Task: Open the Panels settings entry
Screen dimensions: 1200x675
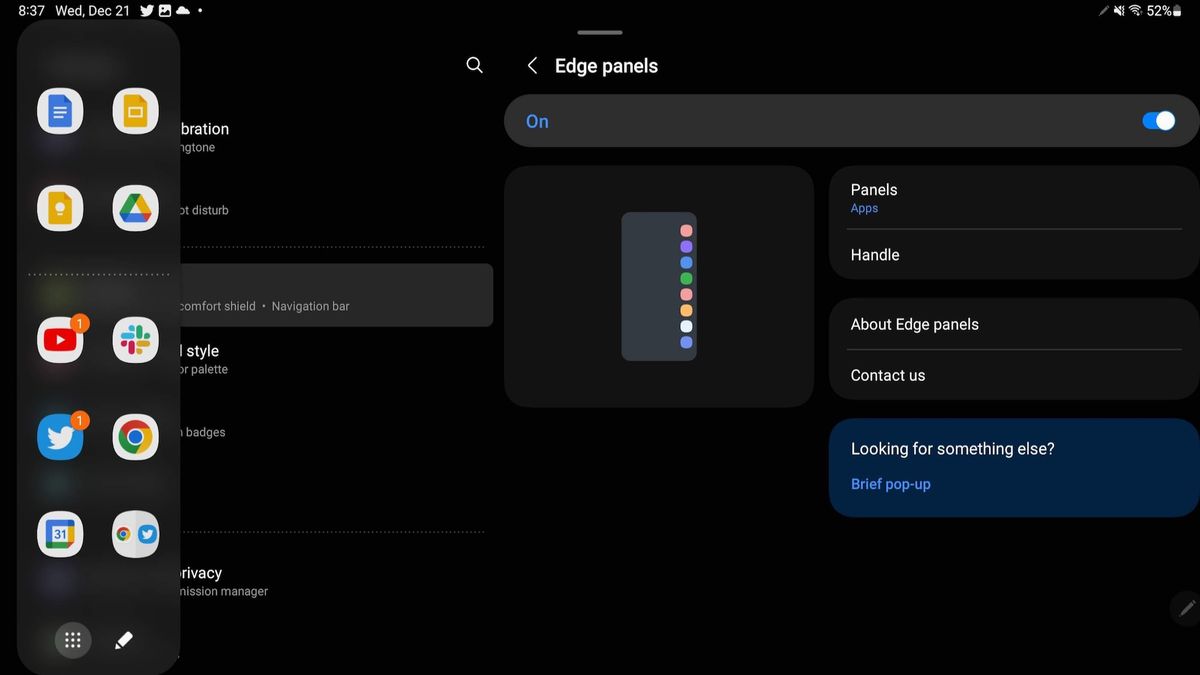Action: (x=1013, y=197)
